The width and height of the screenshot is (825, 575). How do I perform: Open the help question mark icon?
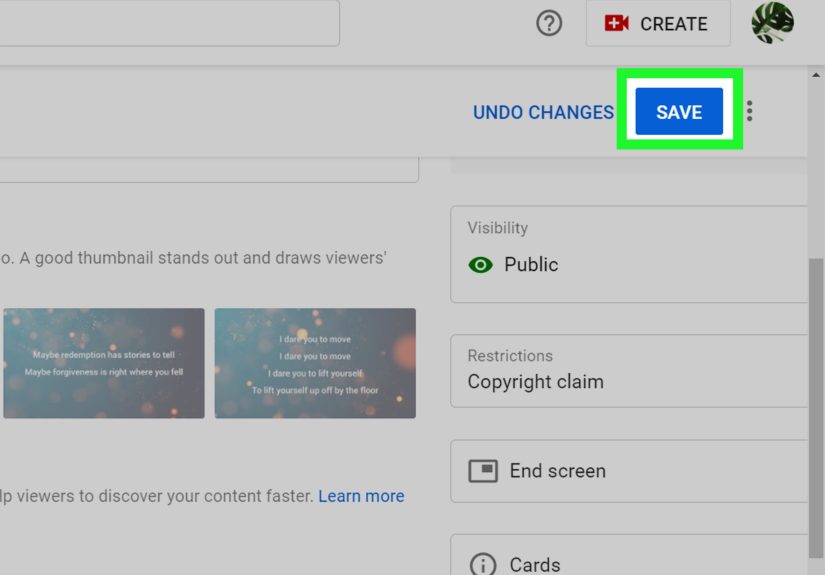pyautogui.click(x=549, y=24)
